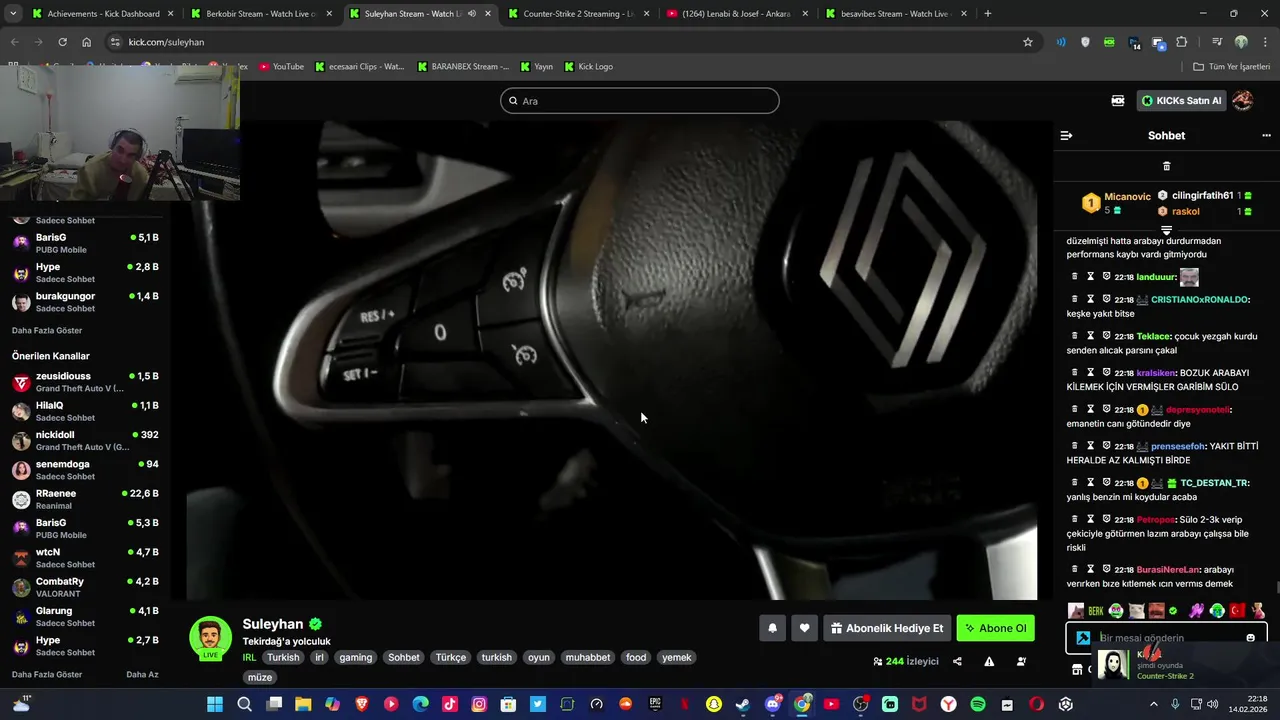Image resolution: width=1280 pixels, height=720 pixels.
Task: Collapse chat panel using arrow icon
Action: (x=1066, y=135)
